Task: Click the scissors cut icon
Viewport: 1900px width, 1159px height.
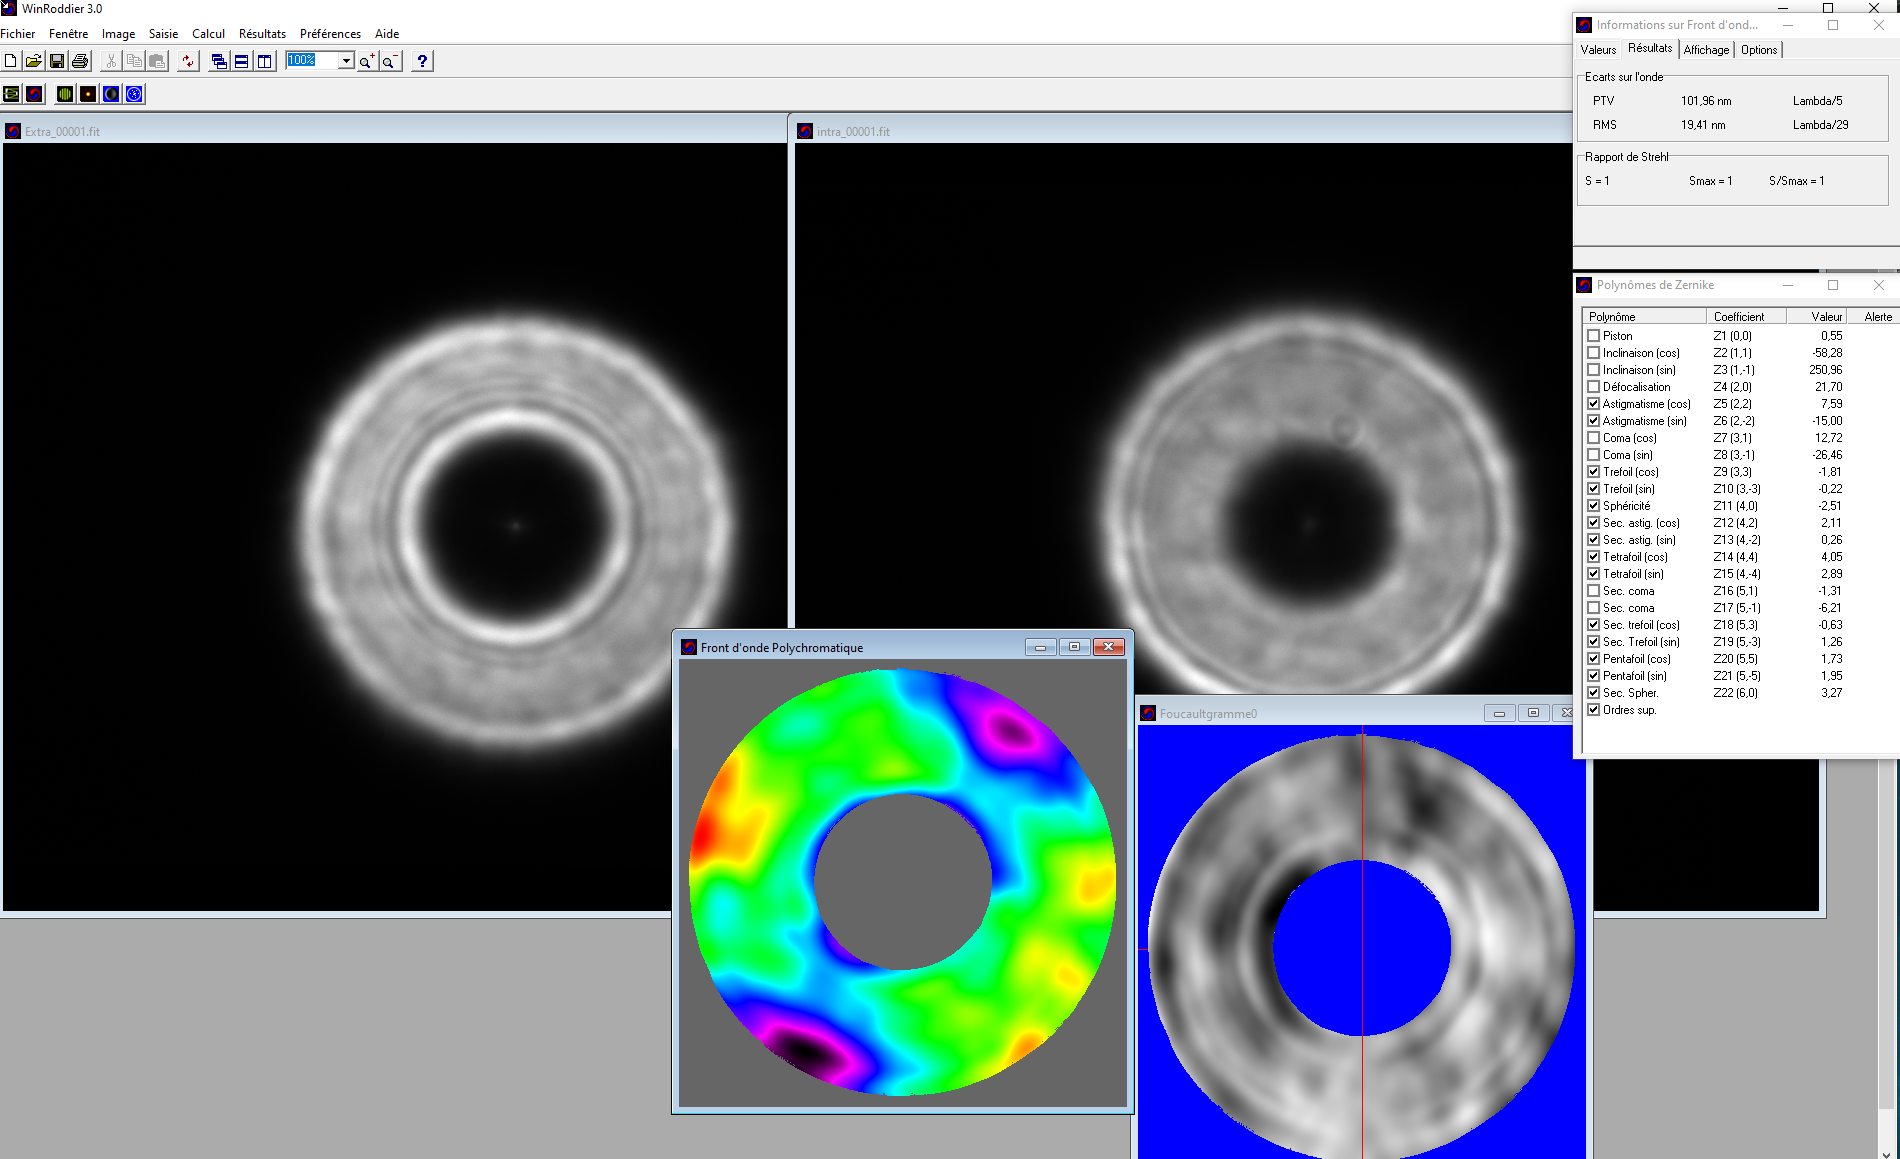Action: pyautogui.click(x=111, y=61)
